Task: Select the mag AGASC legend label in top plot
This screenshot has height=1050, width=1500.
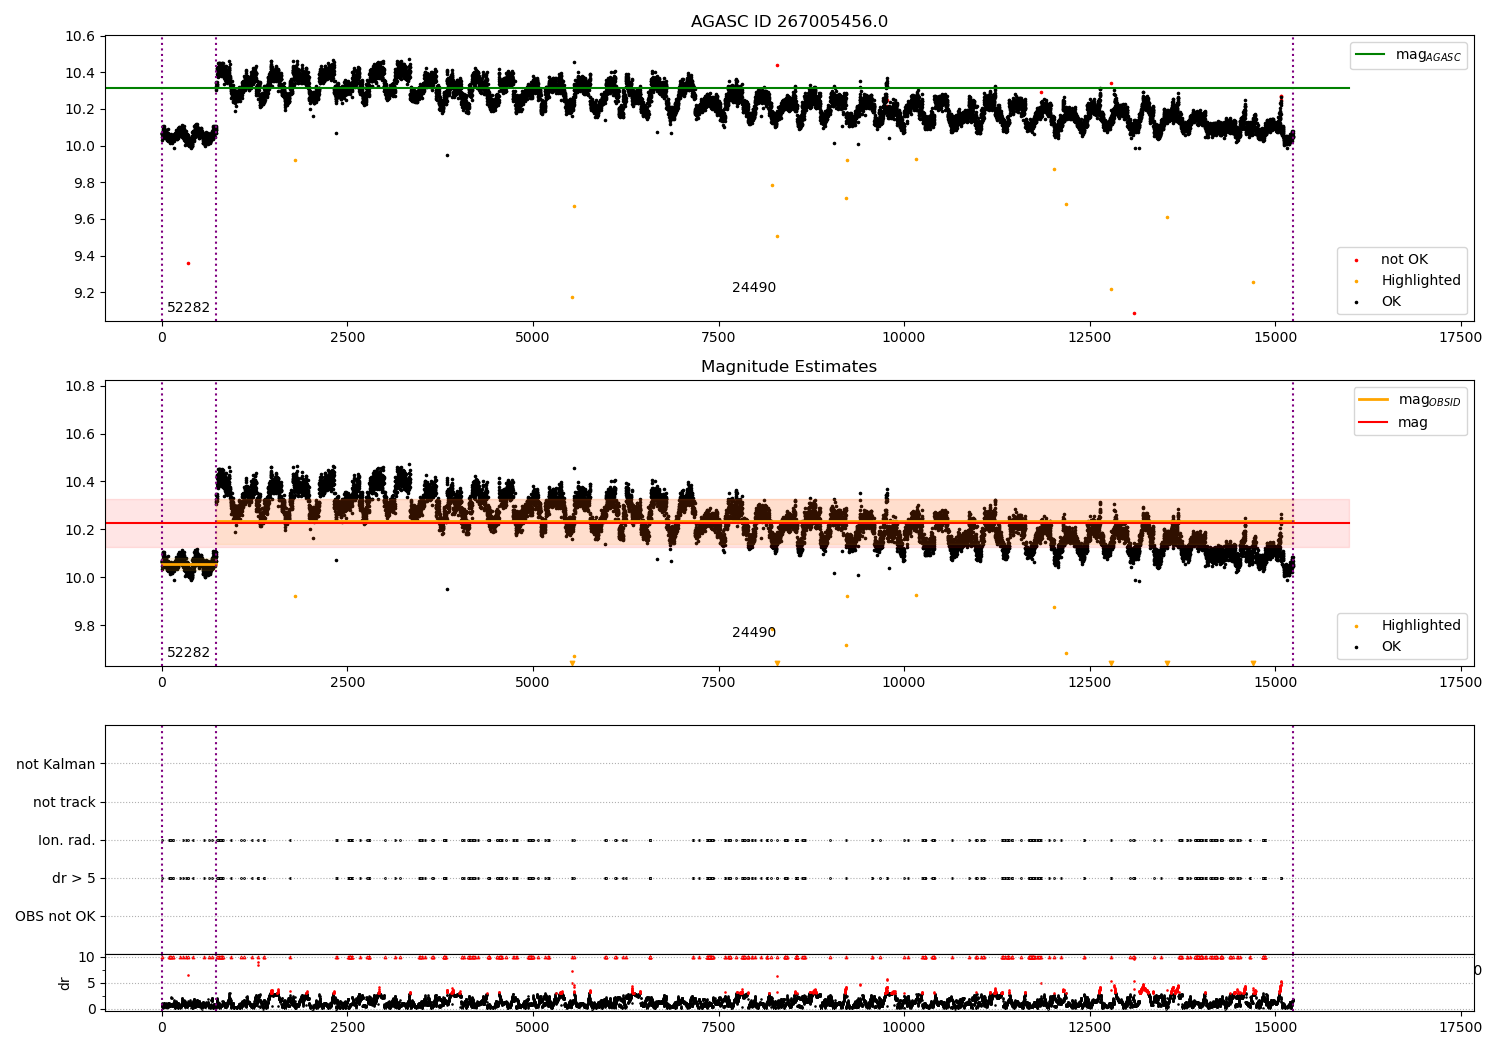Action: coord(1428,55)
